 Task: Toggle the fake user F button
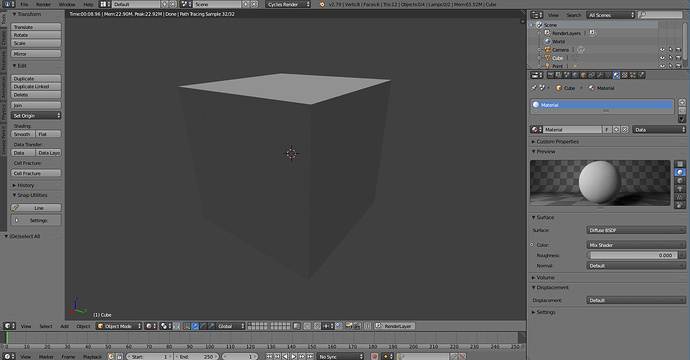[607, 130]
